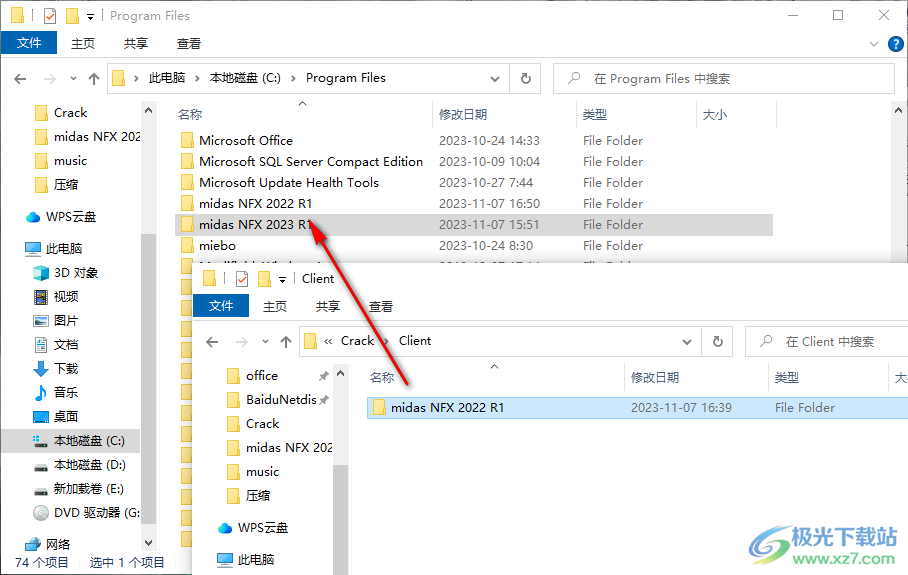Open WPS云盘 in left navigation pane
The height and width of the screenshot is (575, 908).
pyautogui.click(x=61, y=217)
